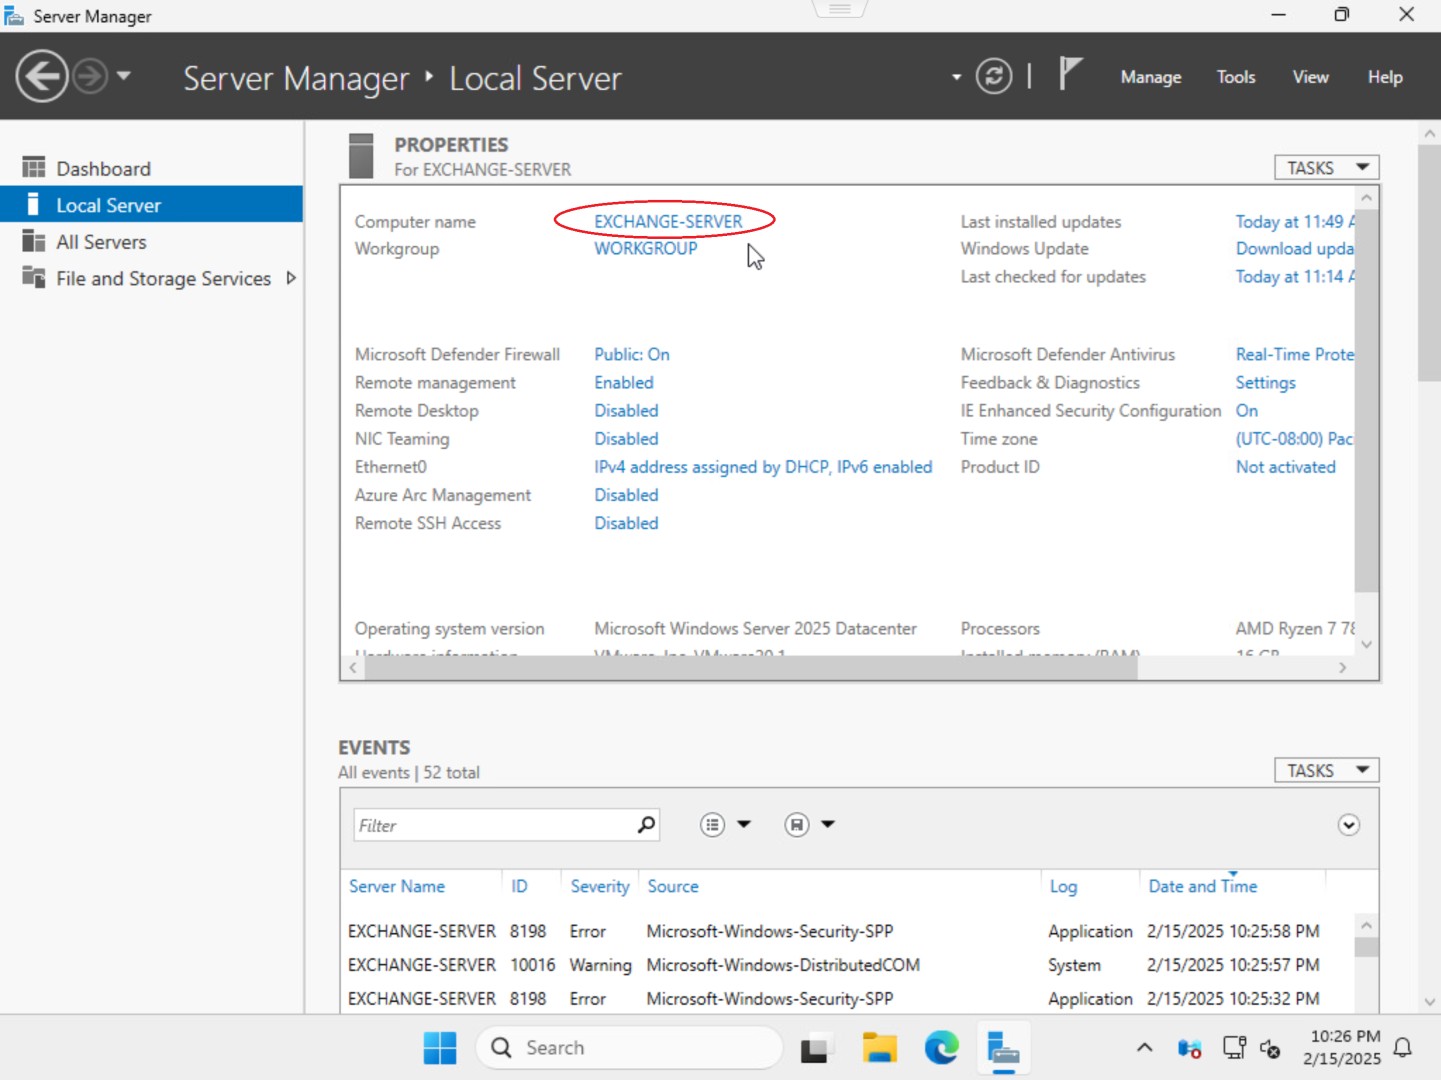Image resolution: width=1441 pixels, height=1080 pixels.
Task: Open the Manage menu
Action: coord(1150,77)
